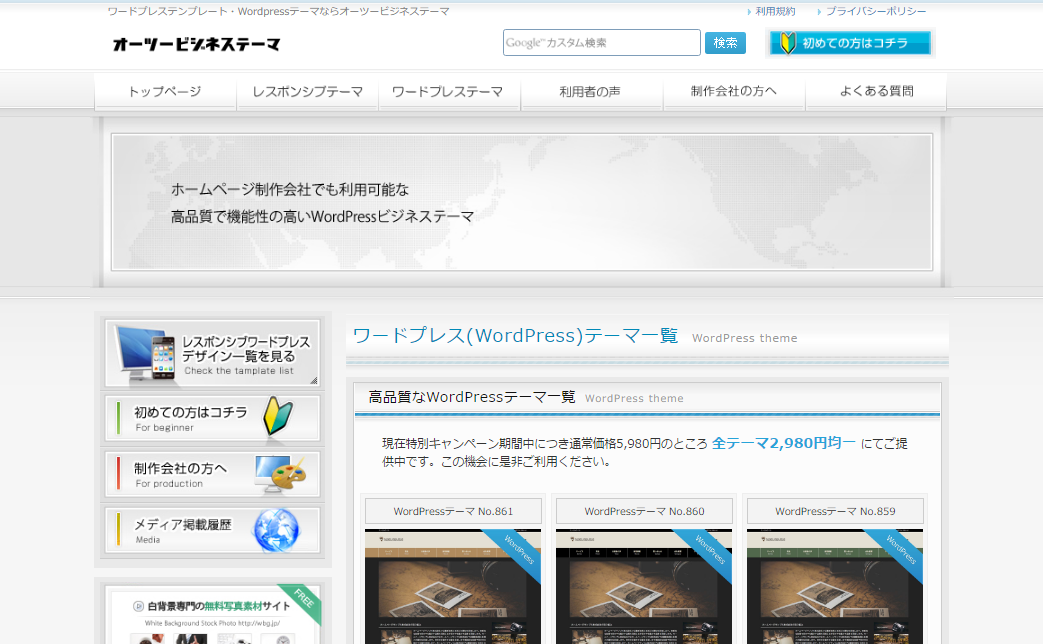Open WordPressテーマ No.860 thumbnail preview
This screenshot has height=644, width=1043.
(644, 586)
